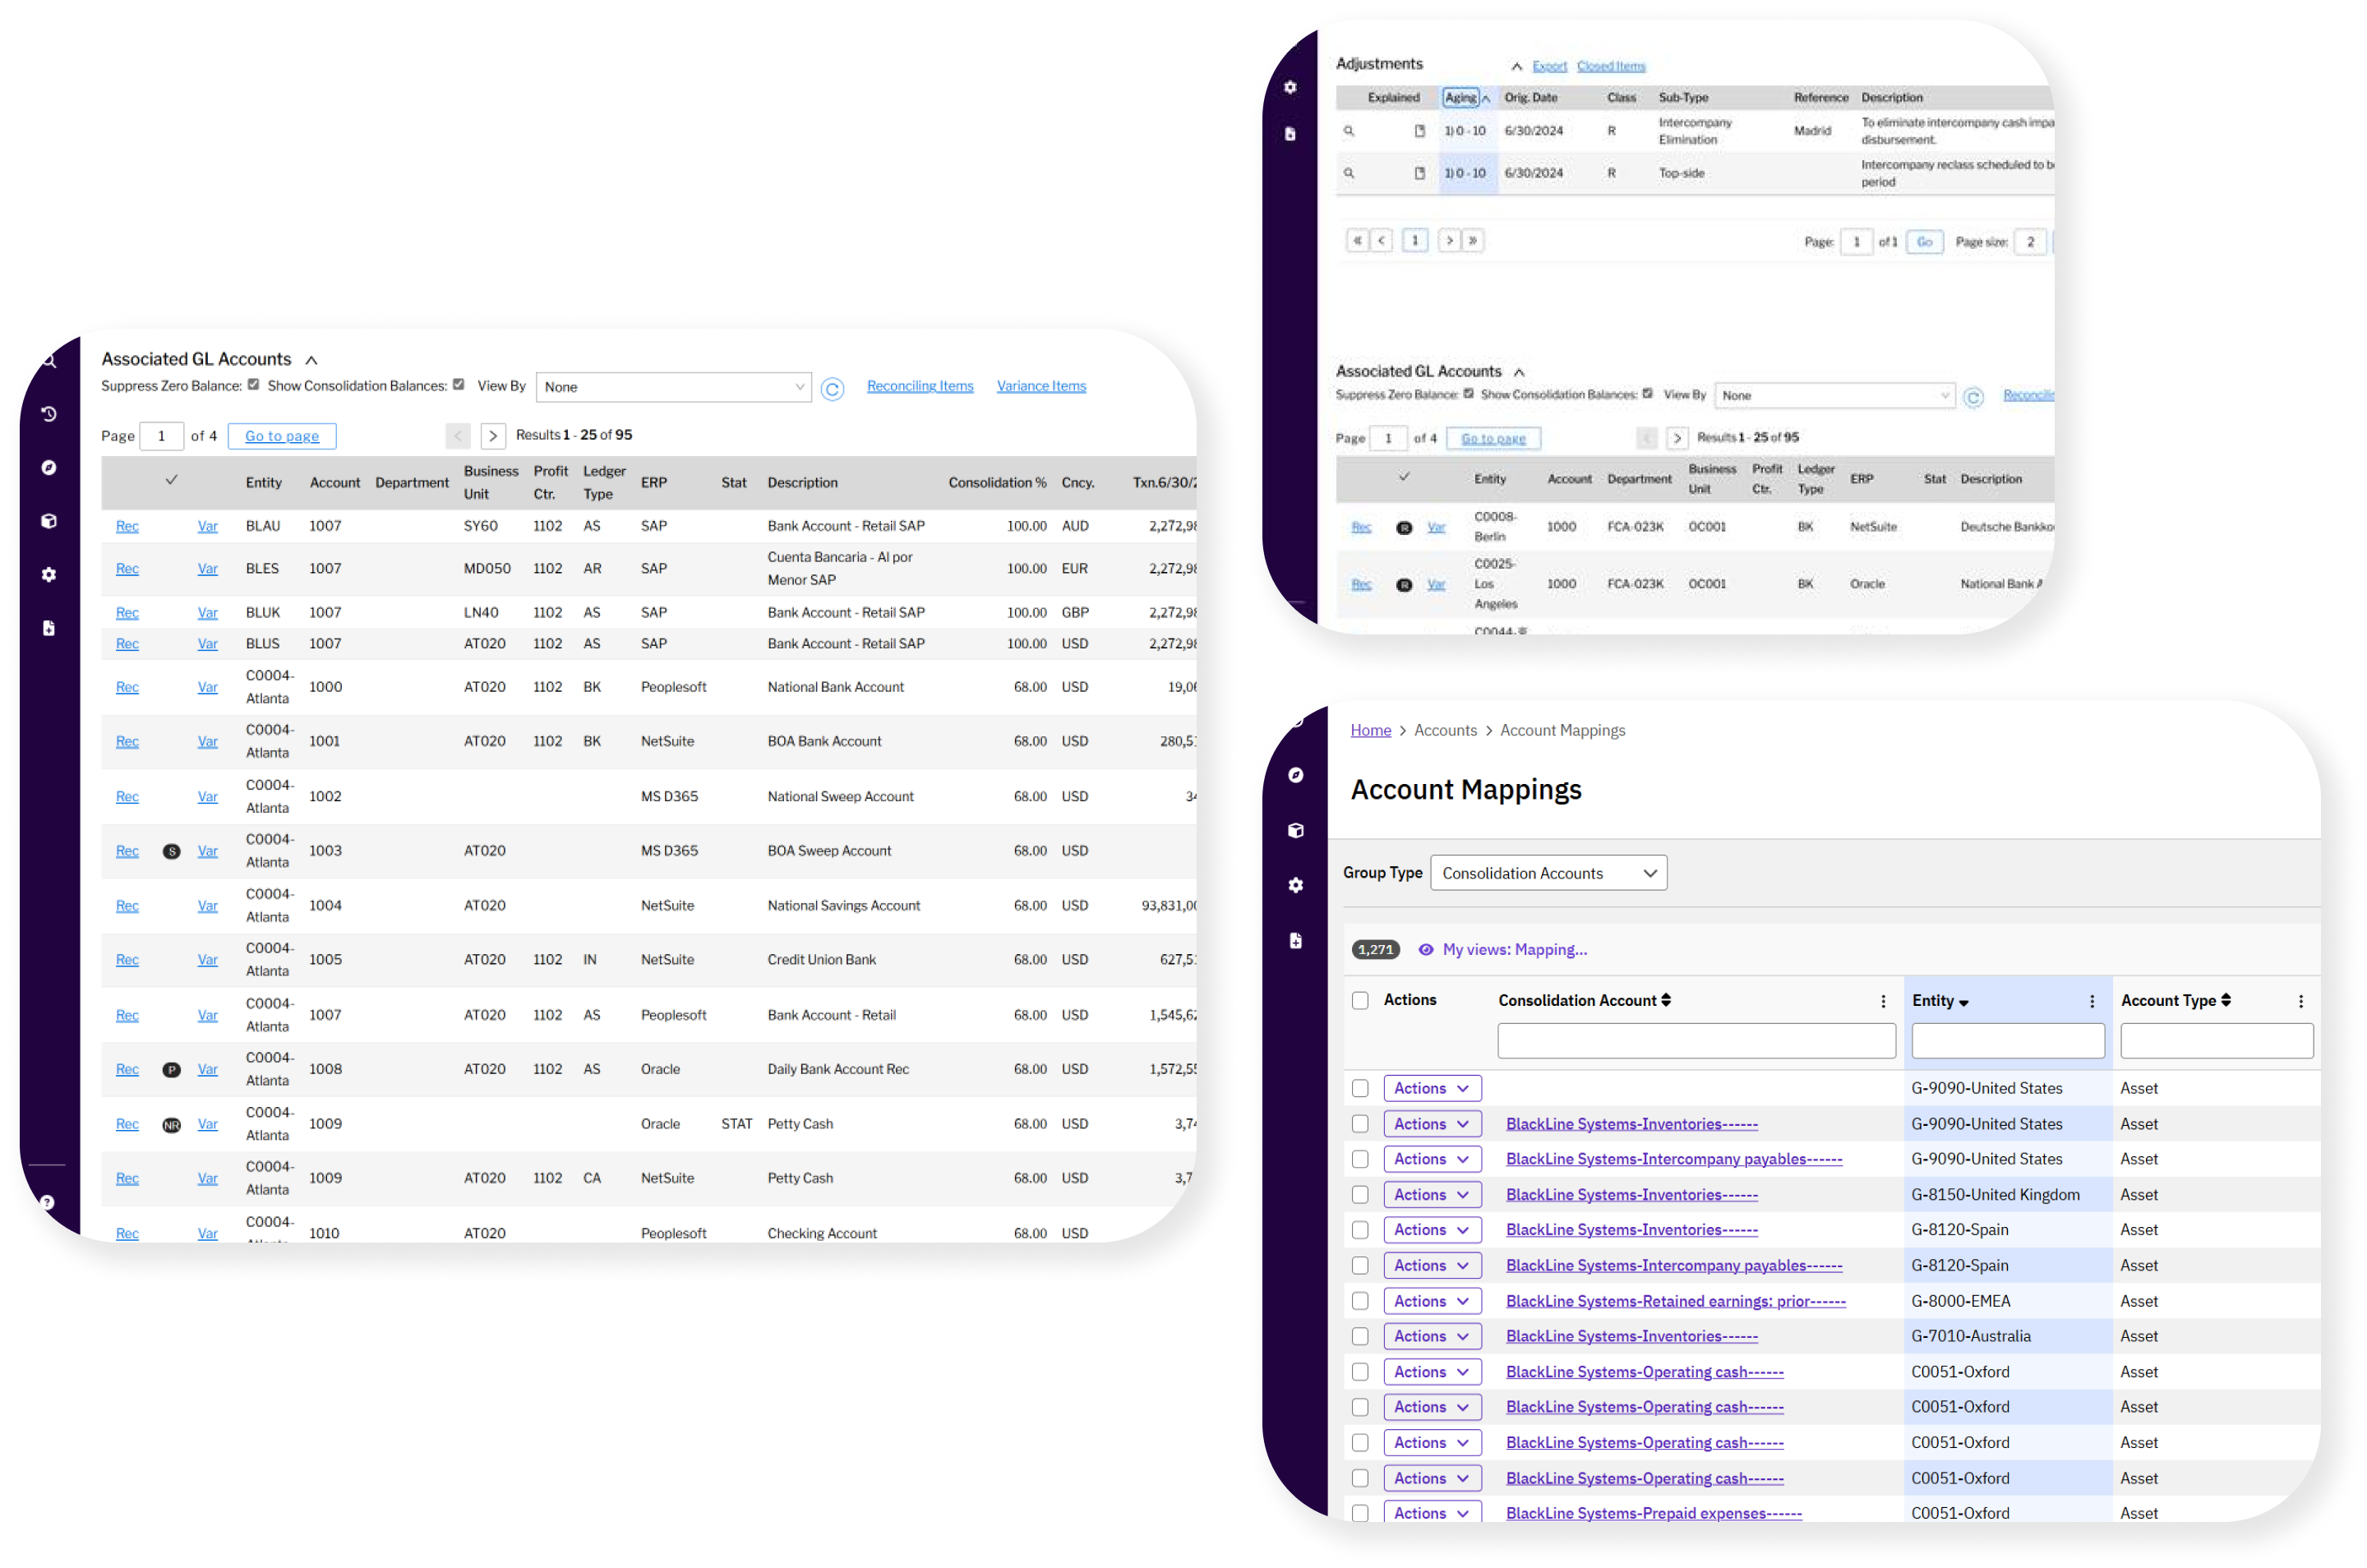
Task: Toggle Suppress Zero Balance checkbox
Action: pyautogui.click(x=253, y=384)
